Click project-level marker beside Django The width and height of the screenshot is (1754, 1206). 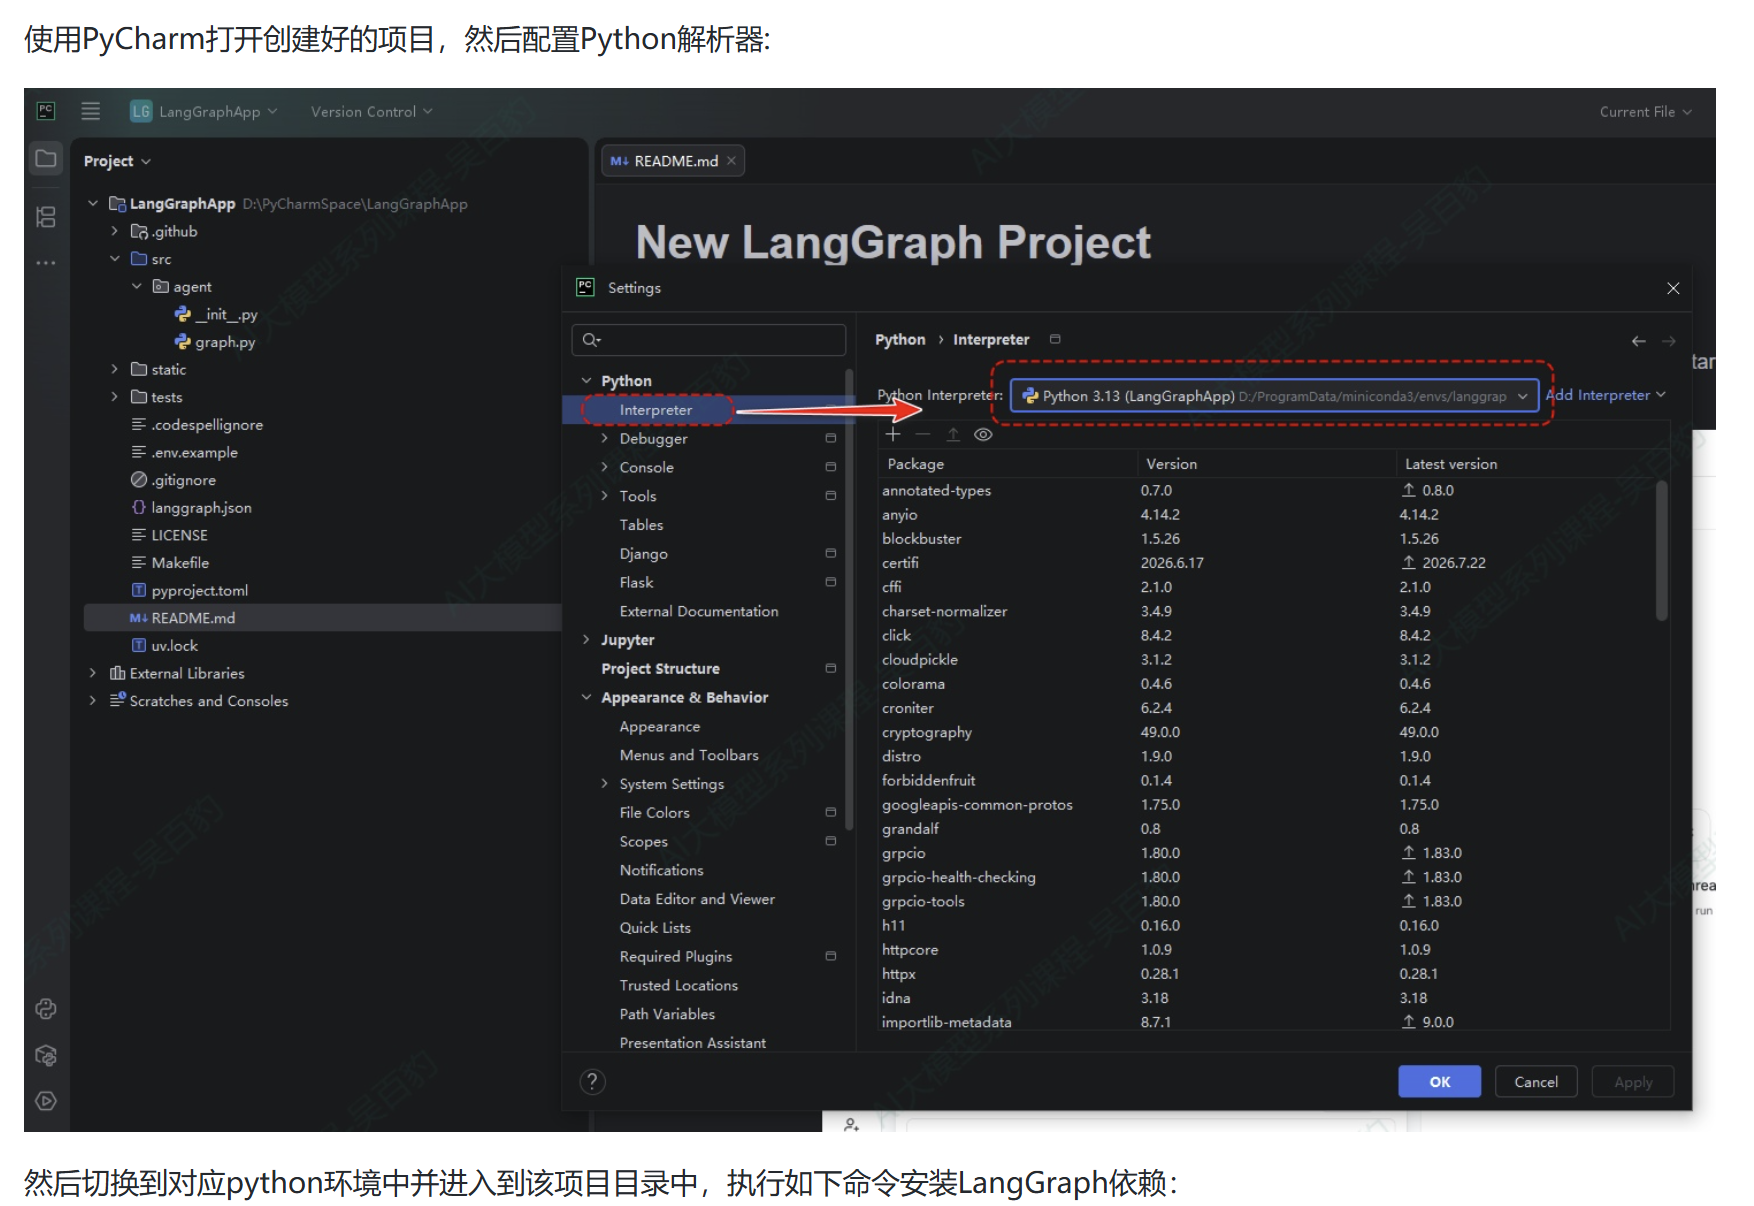pos(830,553)
